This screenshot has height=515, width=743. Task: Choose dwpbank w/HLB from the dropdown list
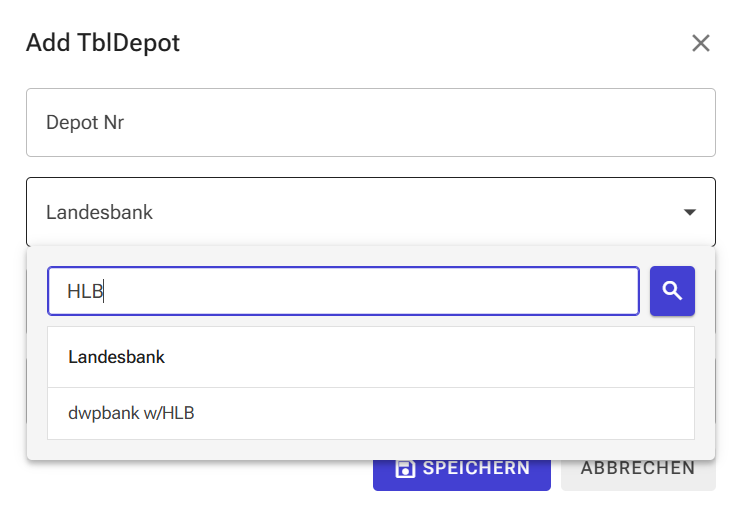tap(131, 413)
